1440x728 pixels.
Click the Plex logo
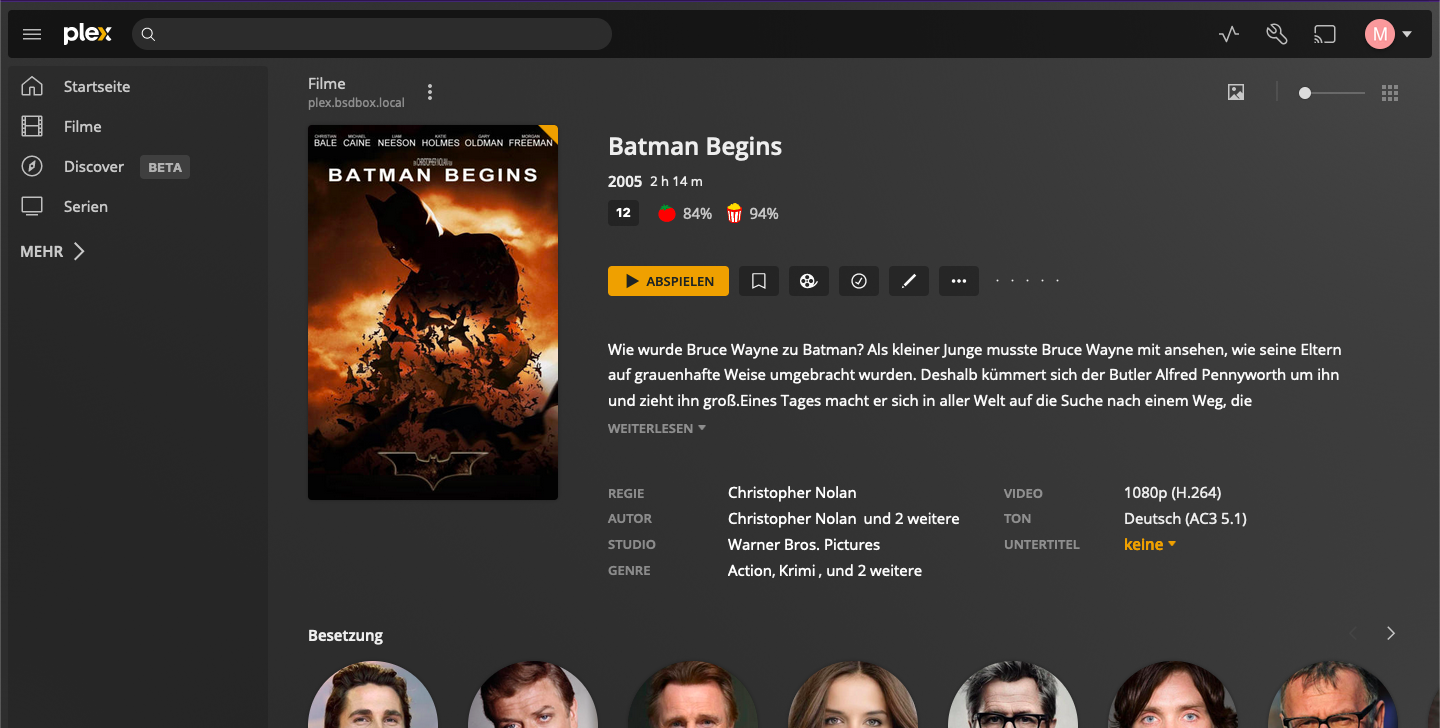(87, 34)
